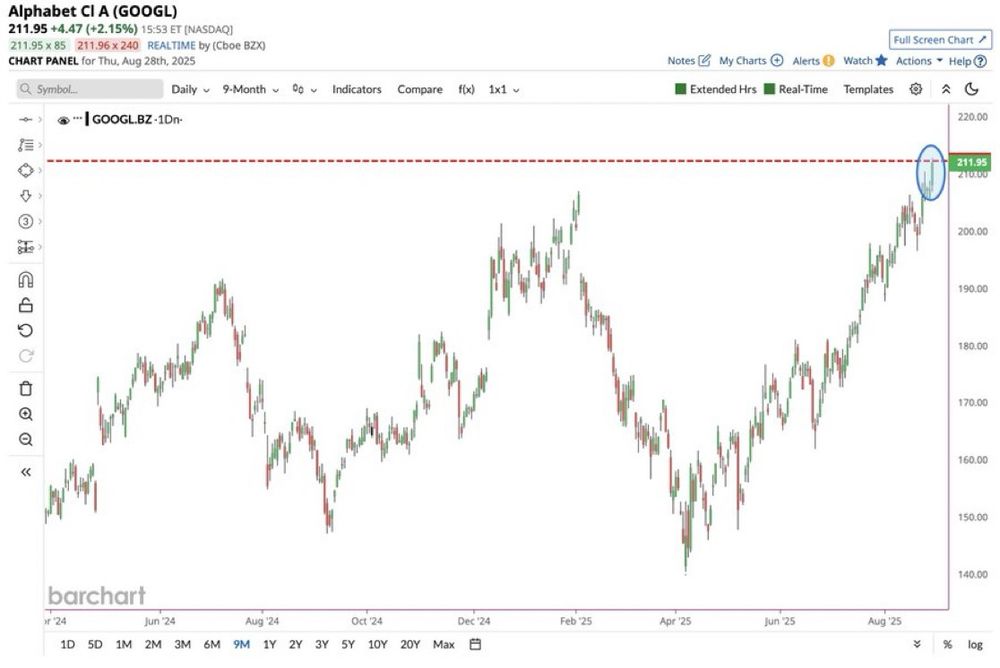
Task: Select the 1D time range
Action: point(67,644)
